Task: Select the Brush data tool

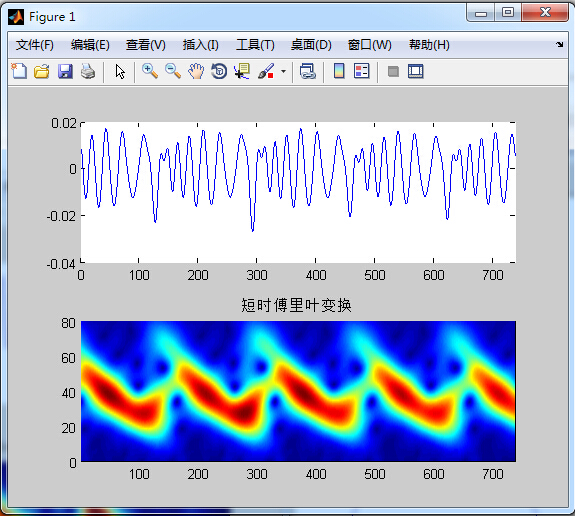Action: pyautogui.click(x=266, y=71)
